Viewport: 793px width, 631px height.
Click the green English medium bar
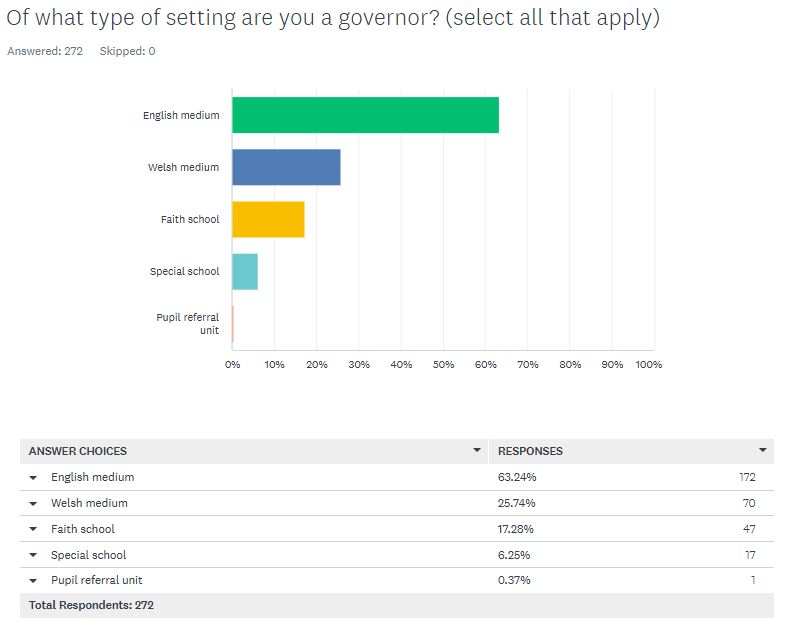coord(365,115)
